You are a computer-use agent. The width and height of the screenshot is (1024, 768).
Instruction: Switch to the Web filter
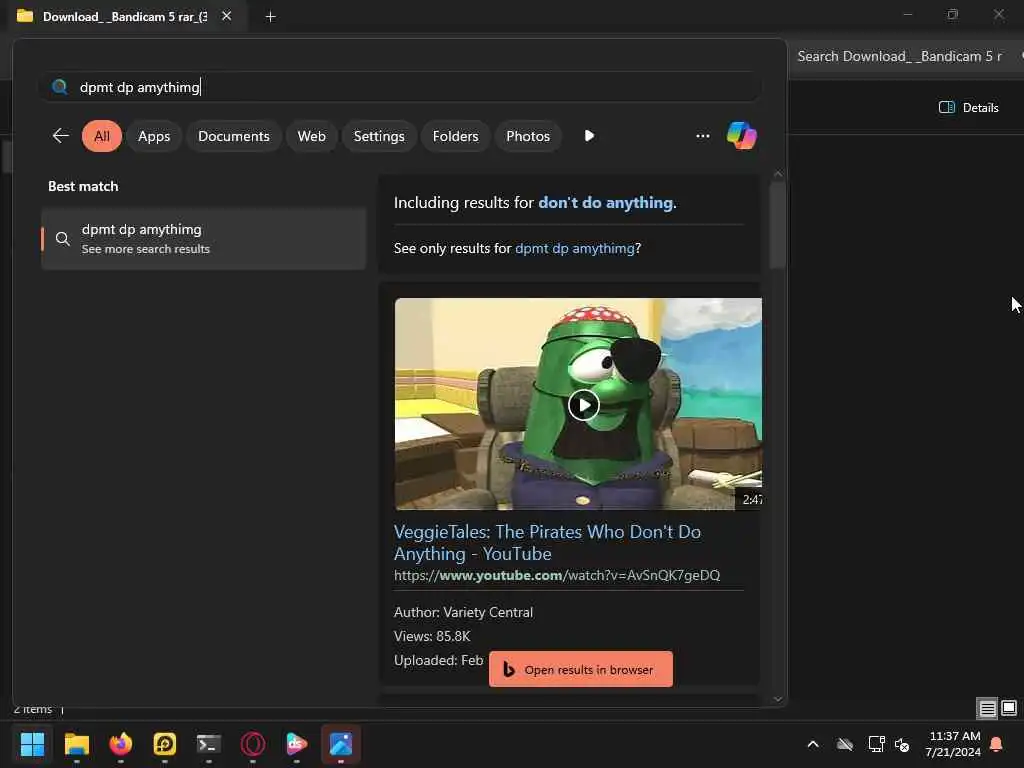(312, 136)
